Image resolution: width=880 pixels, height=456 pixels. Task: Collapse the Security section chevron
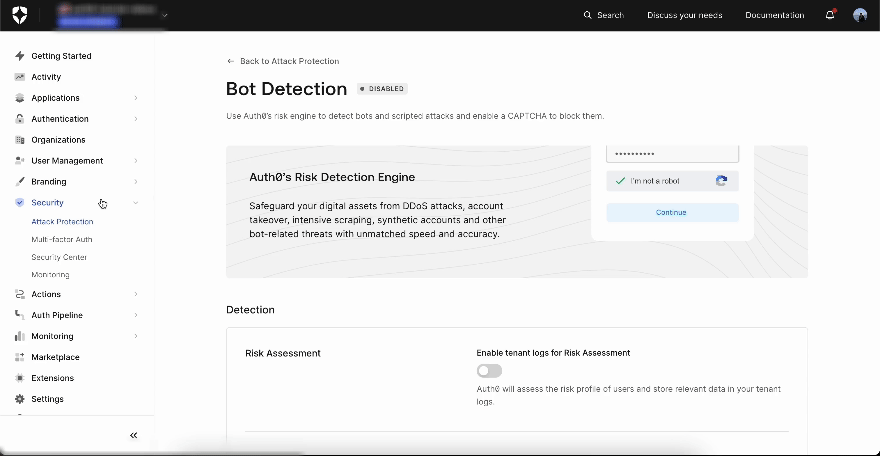tap(136, 202)
